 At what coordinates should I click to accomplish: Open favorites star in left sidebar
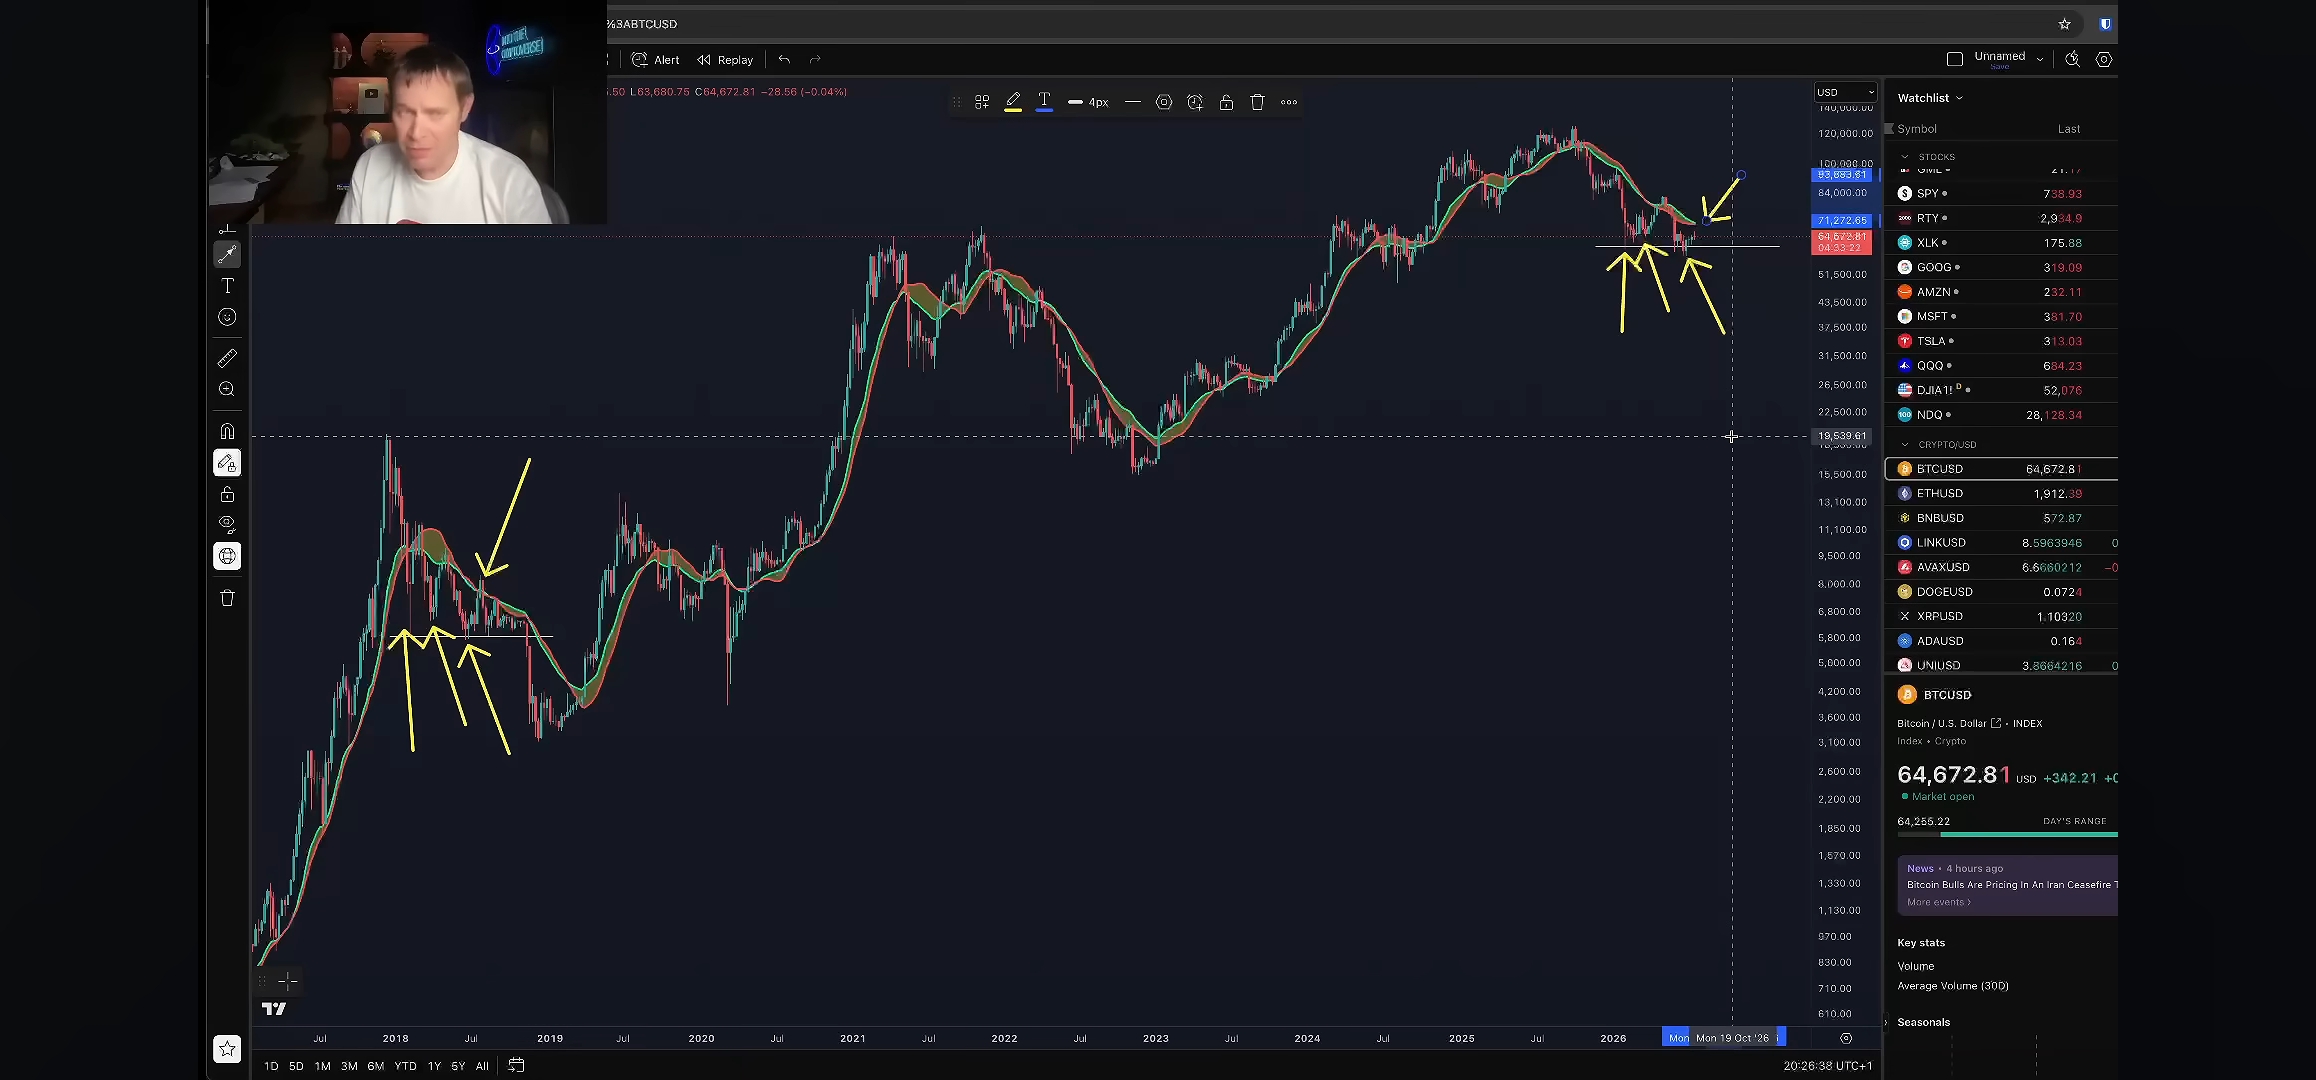tap(227, 1049)
